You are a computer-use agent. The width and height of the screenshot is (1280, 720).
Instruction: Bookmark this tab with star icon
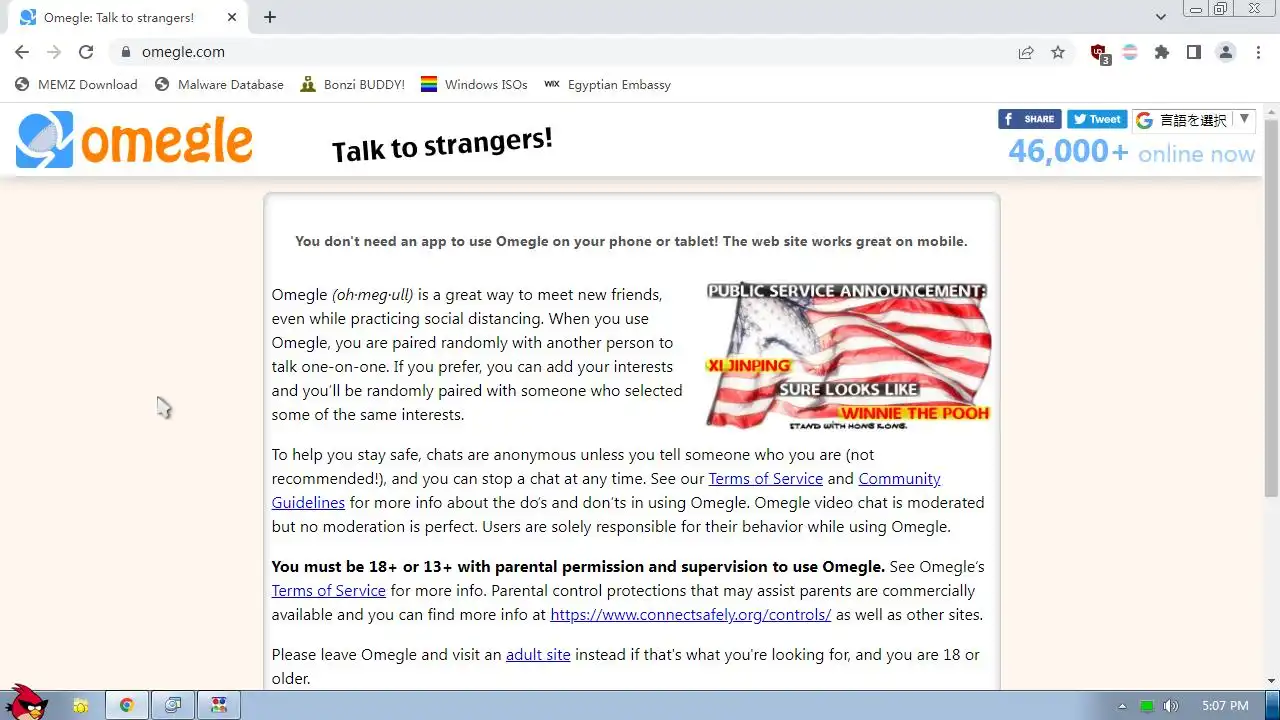(x=1058, y=52)
